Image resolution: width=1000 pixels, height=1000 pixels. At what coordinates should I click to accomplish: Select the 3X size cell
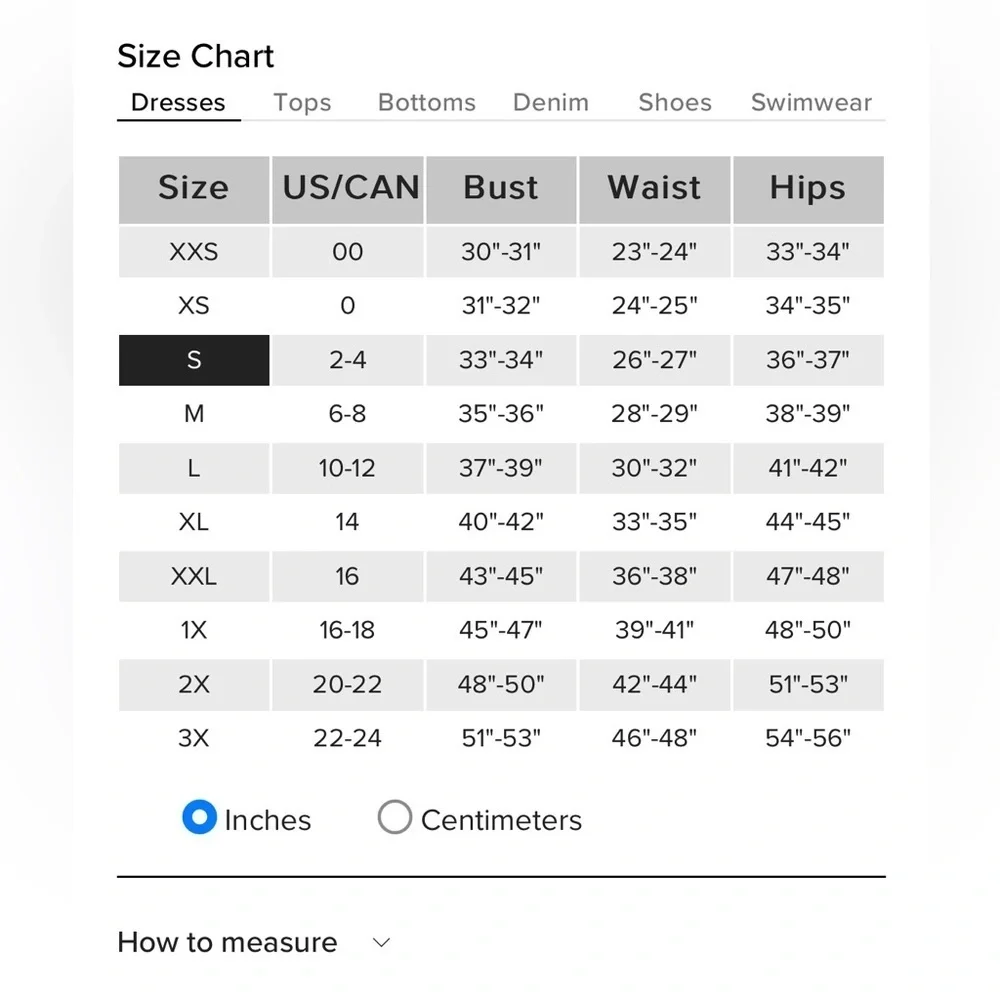click(x=194, y=739)
